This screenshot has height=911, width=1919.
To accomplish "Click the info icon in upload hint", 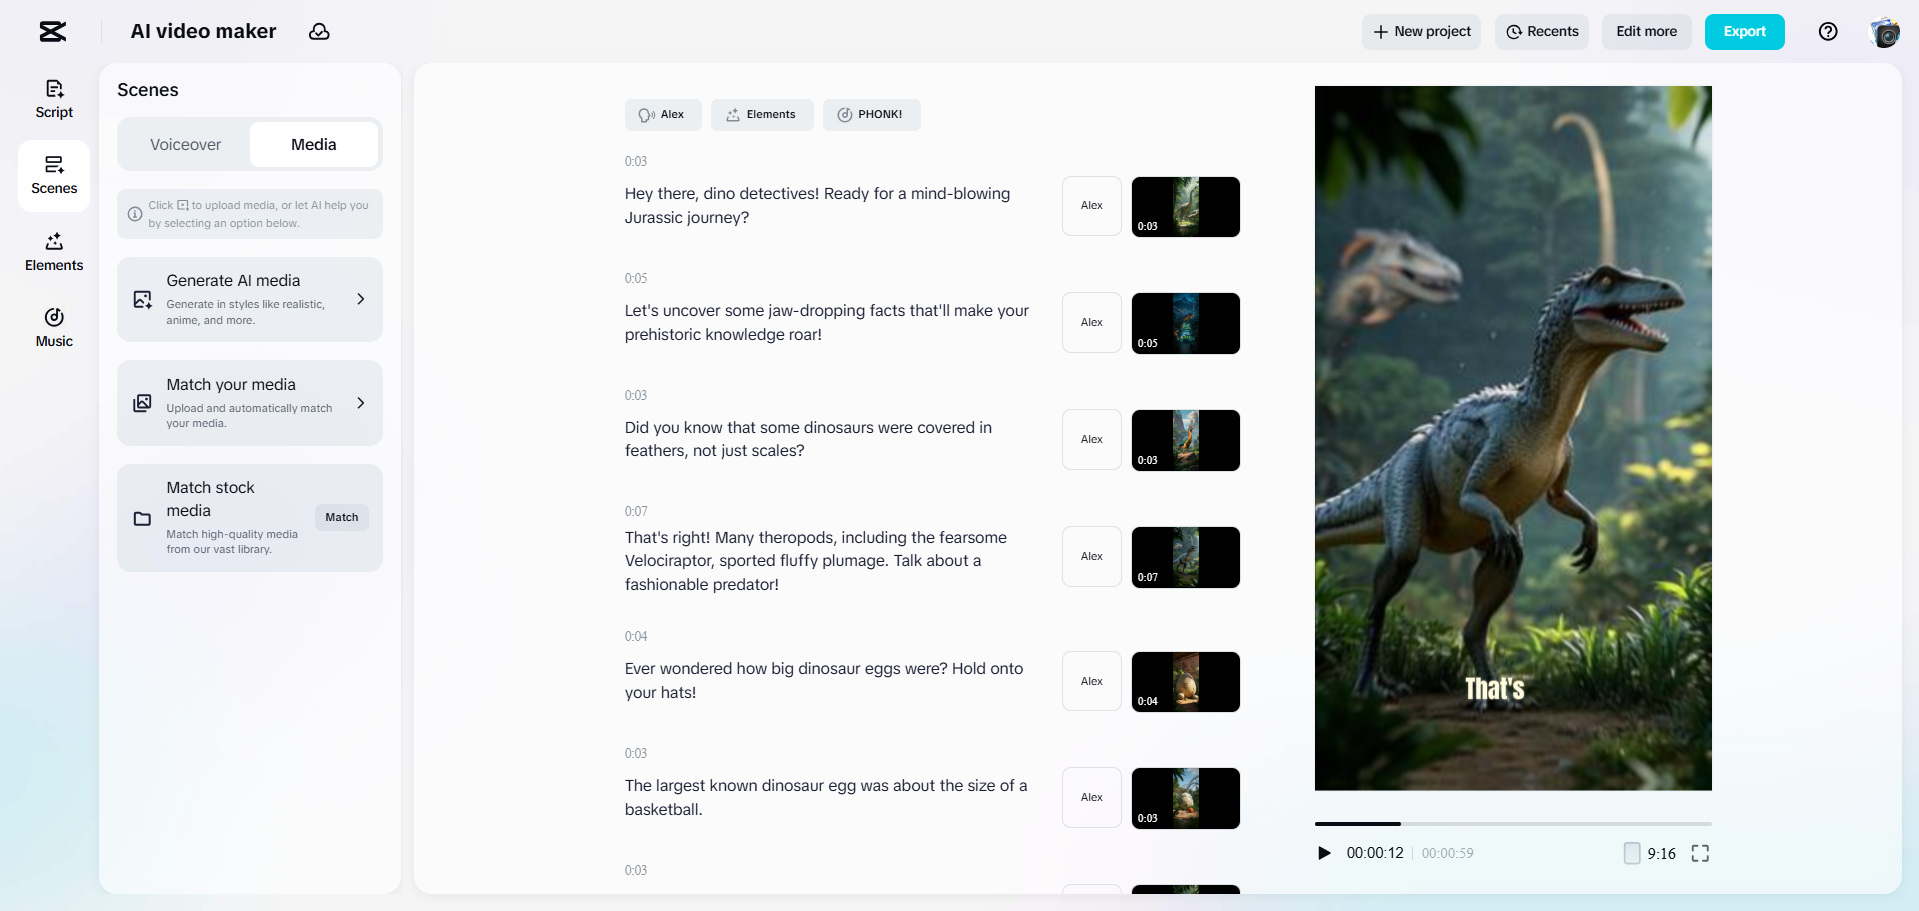I will pyautogui.click(x=135, y=214).
